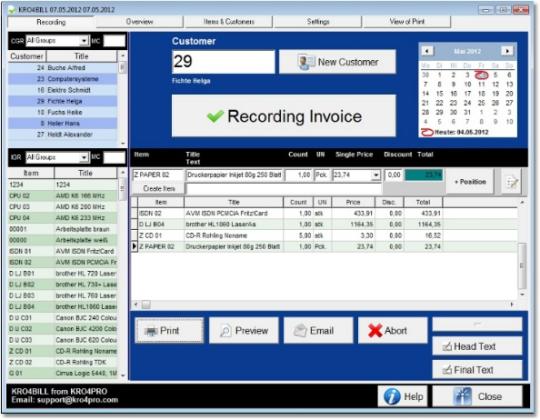Click the Final Text pencil icon

[447, 370]
